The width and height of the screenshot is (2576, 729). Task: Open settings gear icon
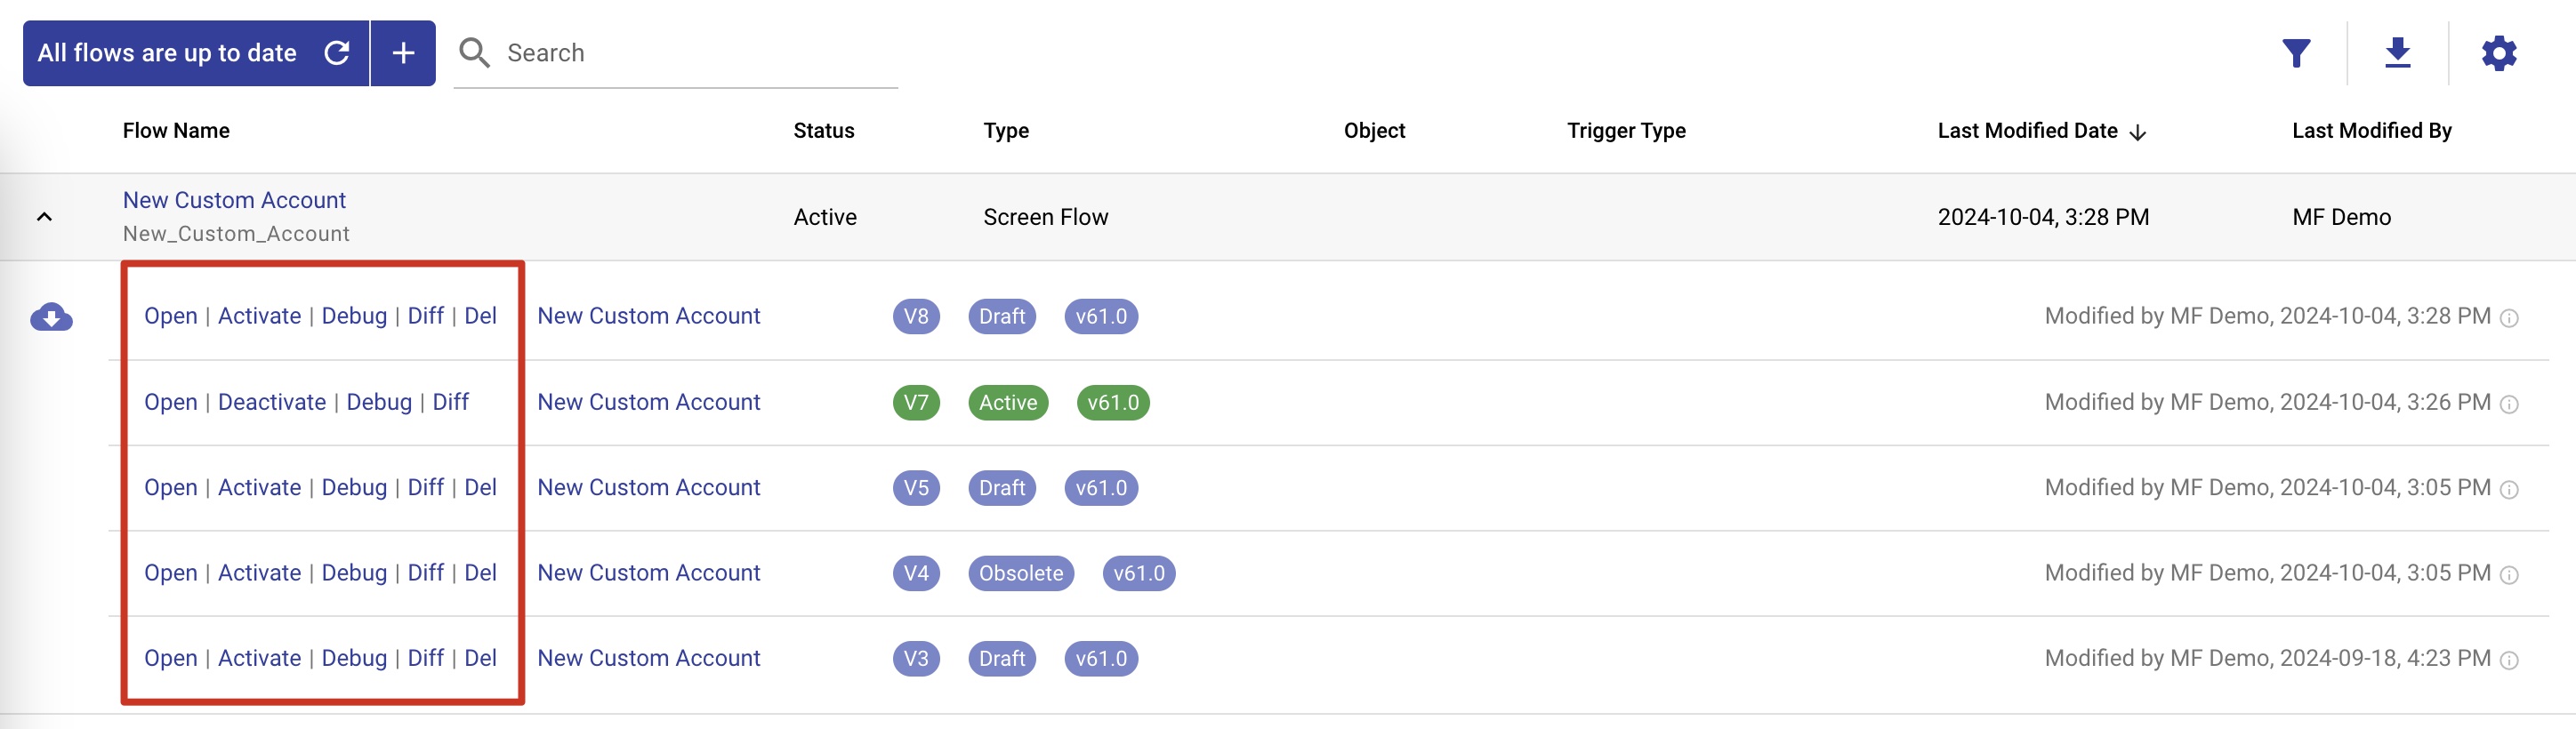point(2498,53)
